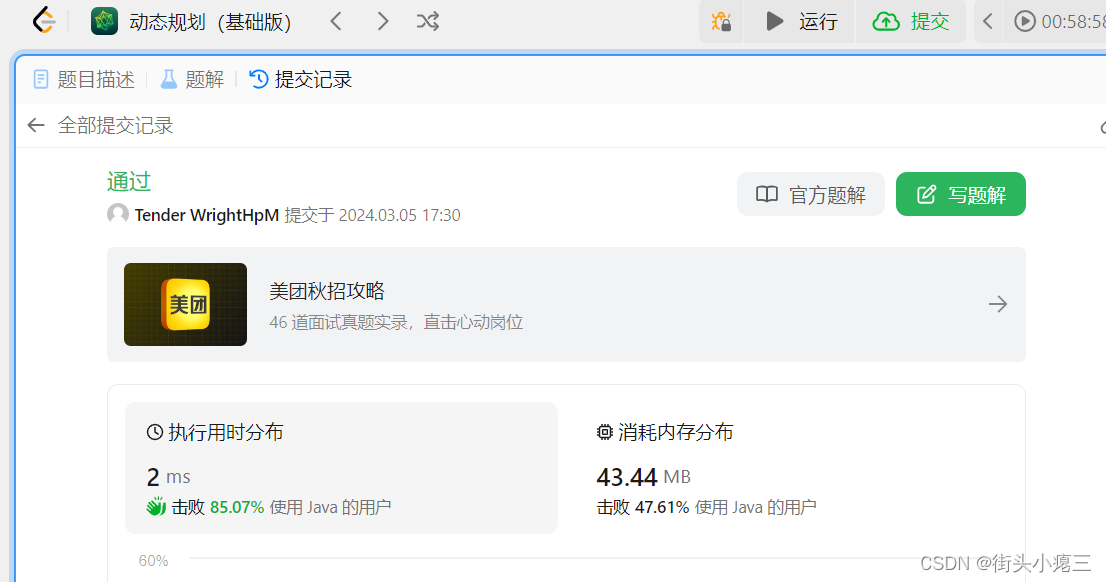Pick a random problem shuffle icon
Viewport: 1106px width, 582px height.
click(x=428, y=21)
